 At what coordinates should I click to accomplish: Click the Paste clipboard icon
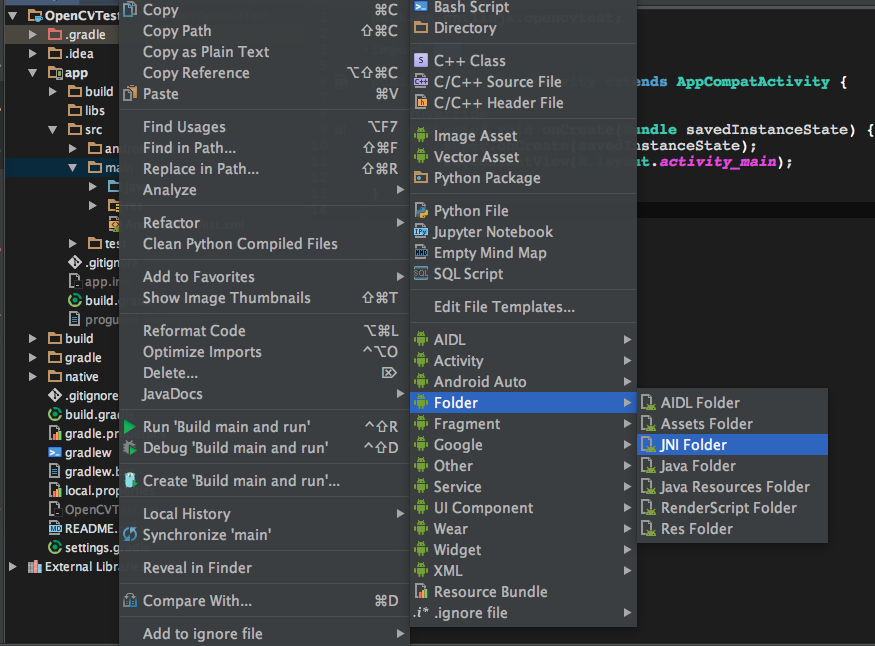click(130, 93)
